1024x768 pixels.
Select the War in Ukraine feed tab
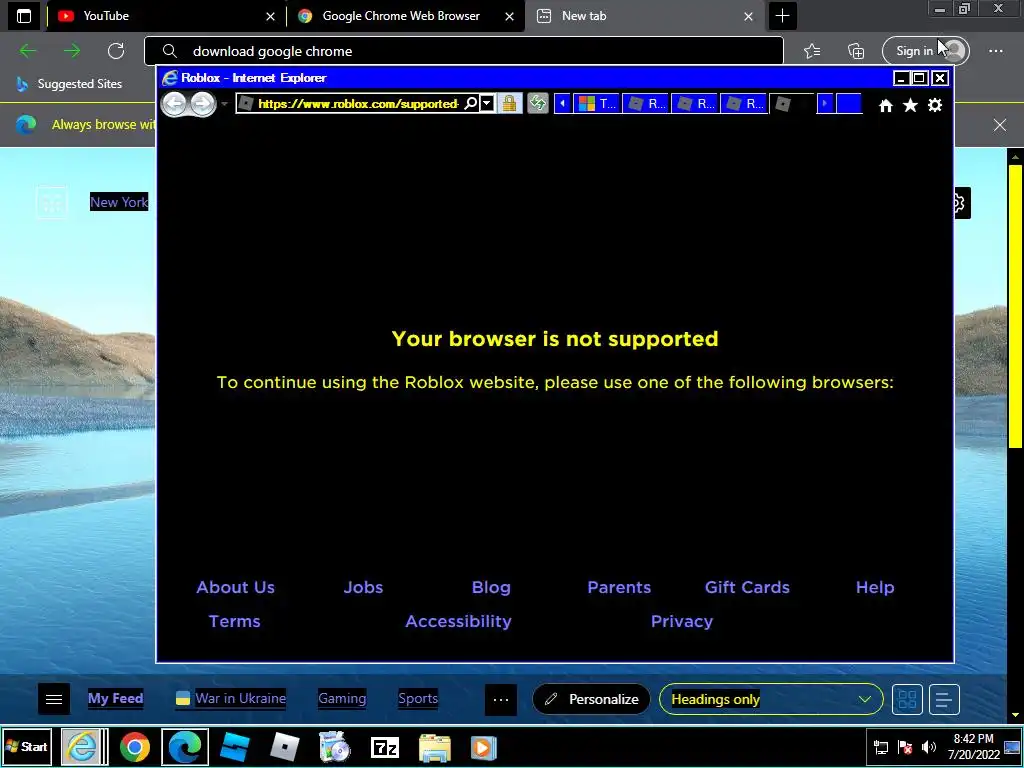[231, 698]
